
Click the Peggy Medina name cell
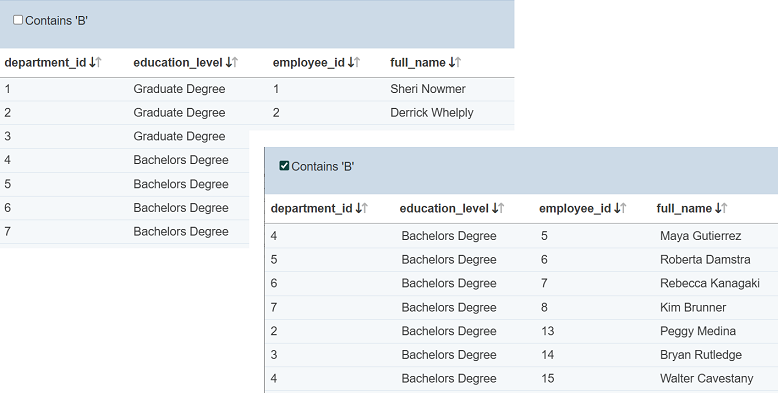(698, 331)
